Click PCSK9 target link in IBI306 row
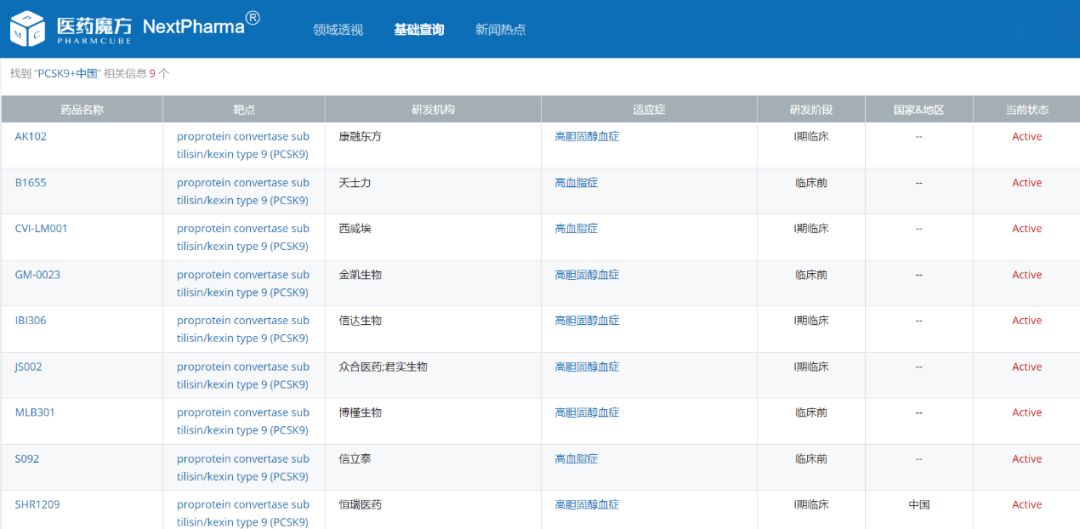This screenshot has width=1080, height=529. pos(243,329)
